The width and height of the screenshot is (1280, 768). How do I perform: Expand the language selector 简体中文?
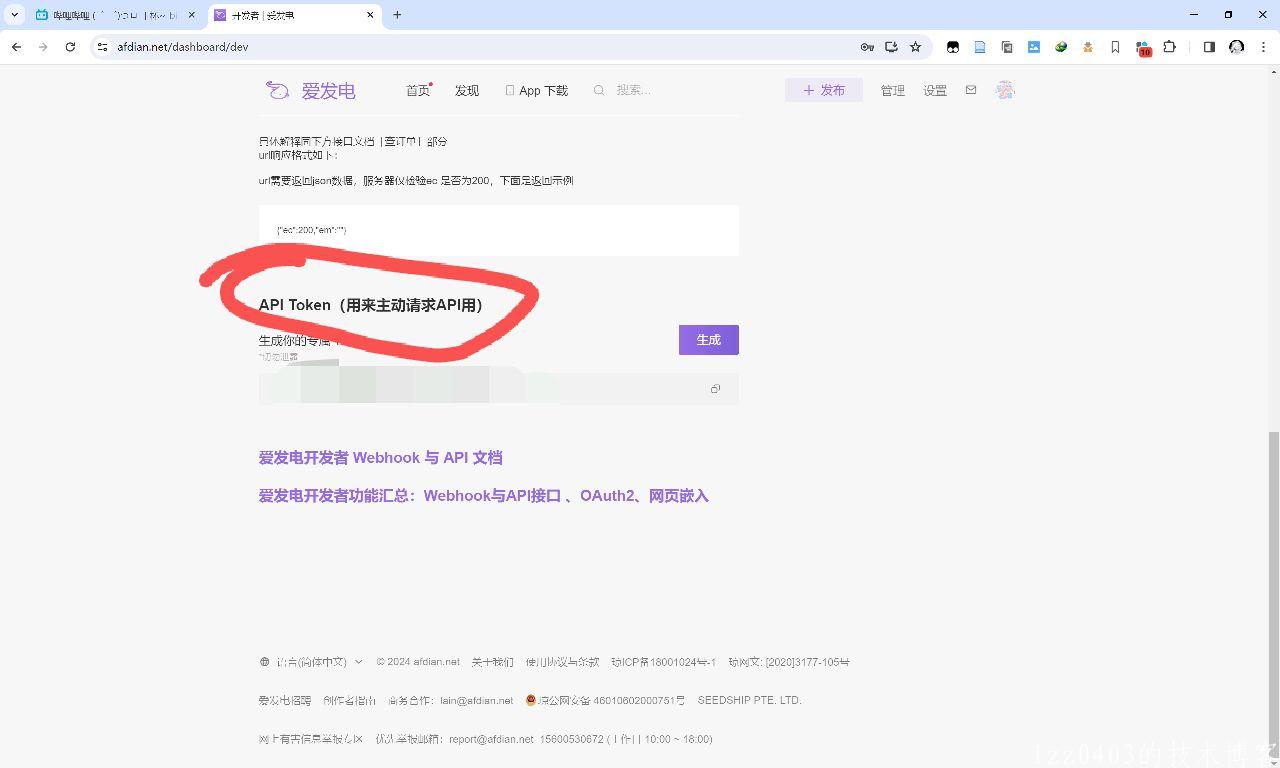pyautogui.click(x=311, y=662)
